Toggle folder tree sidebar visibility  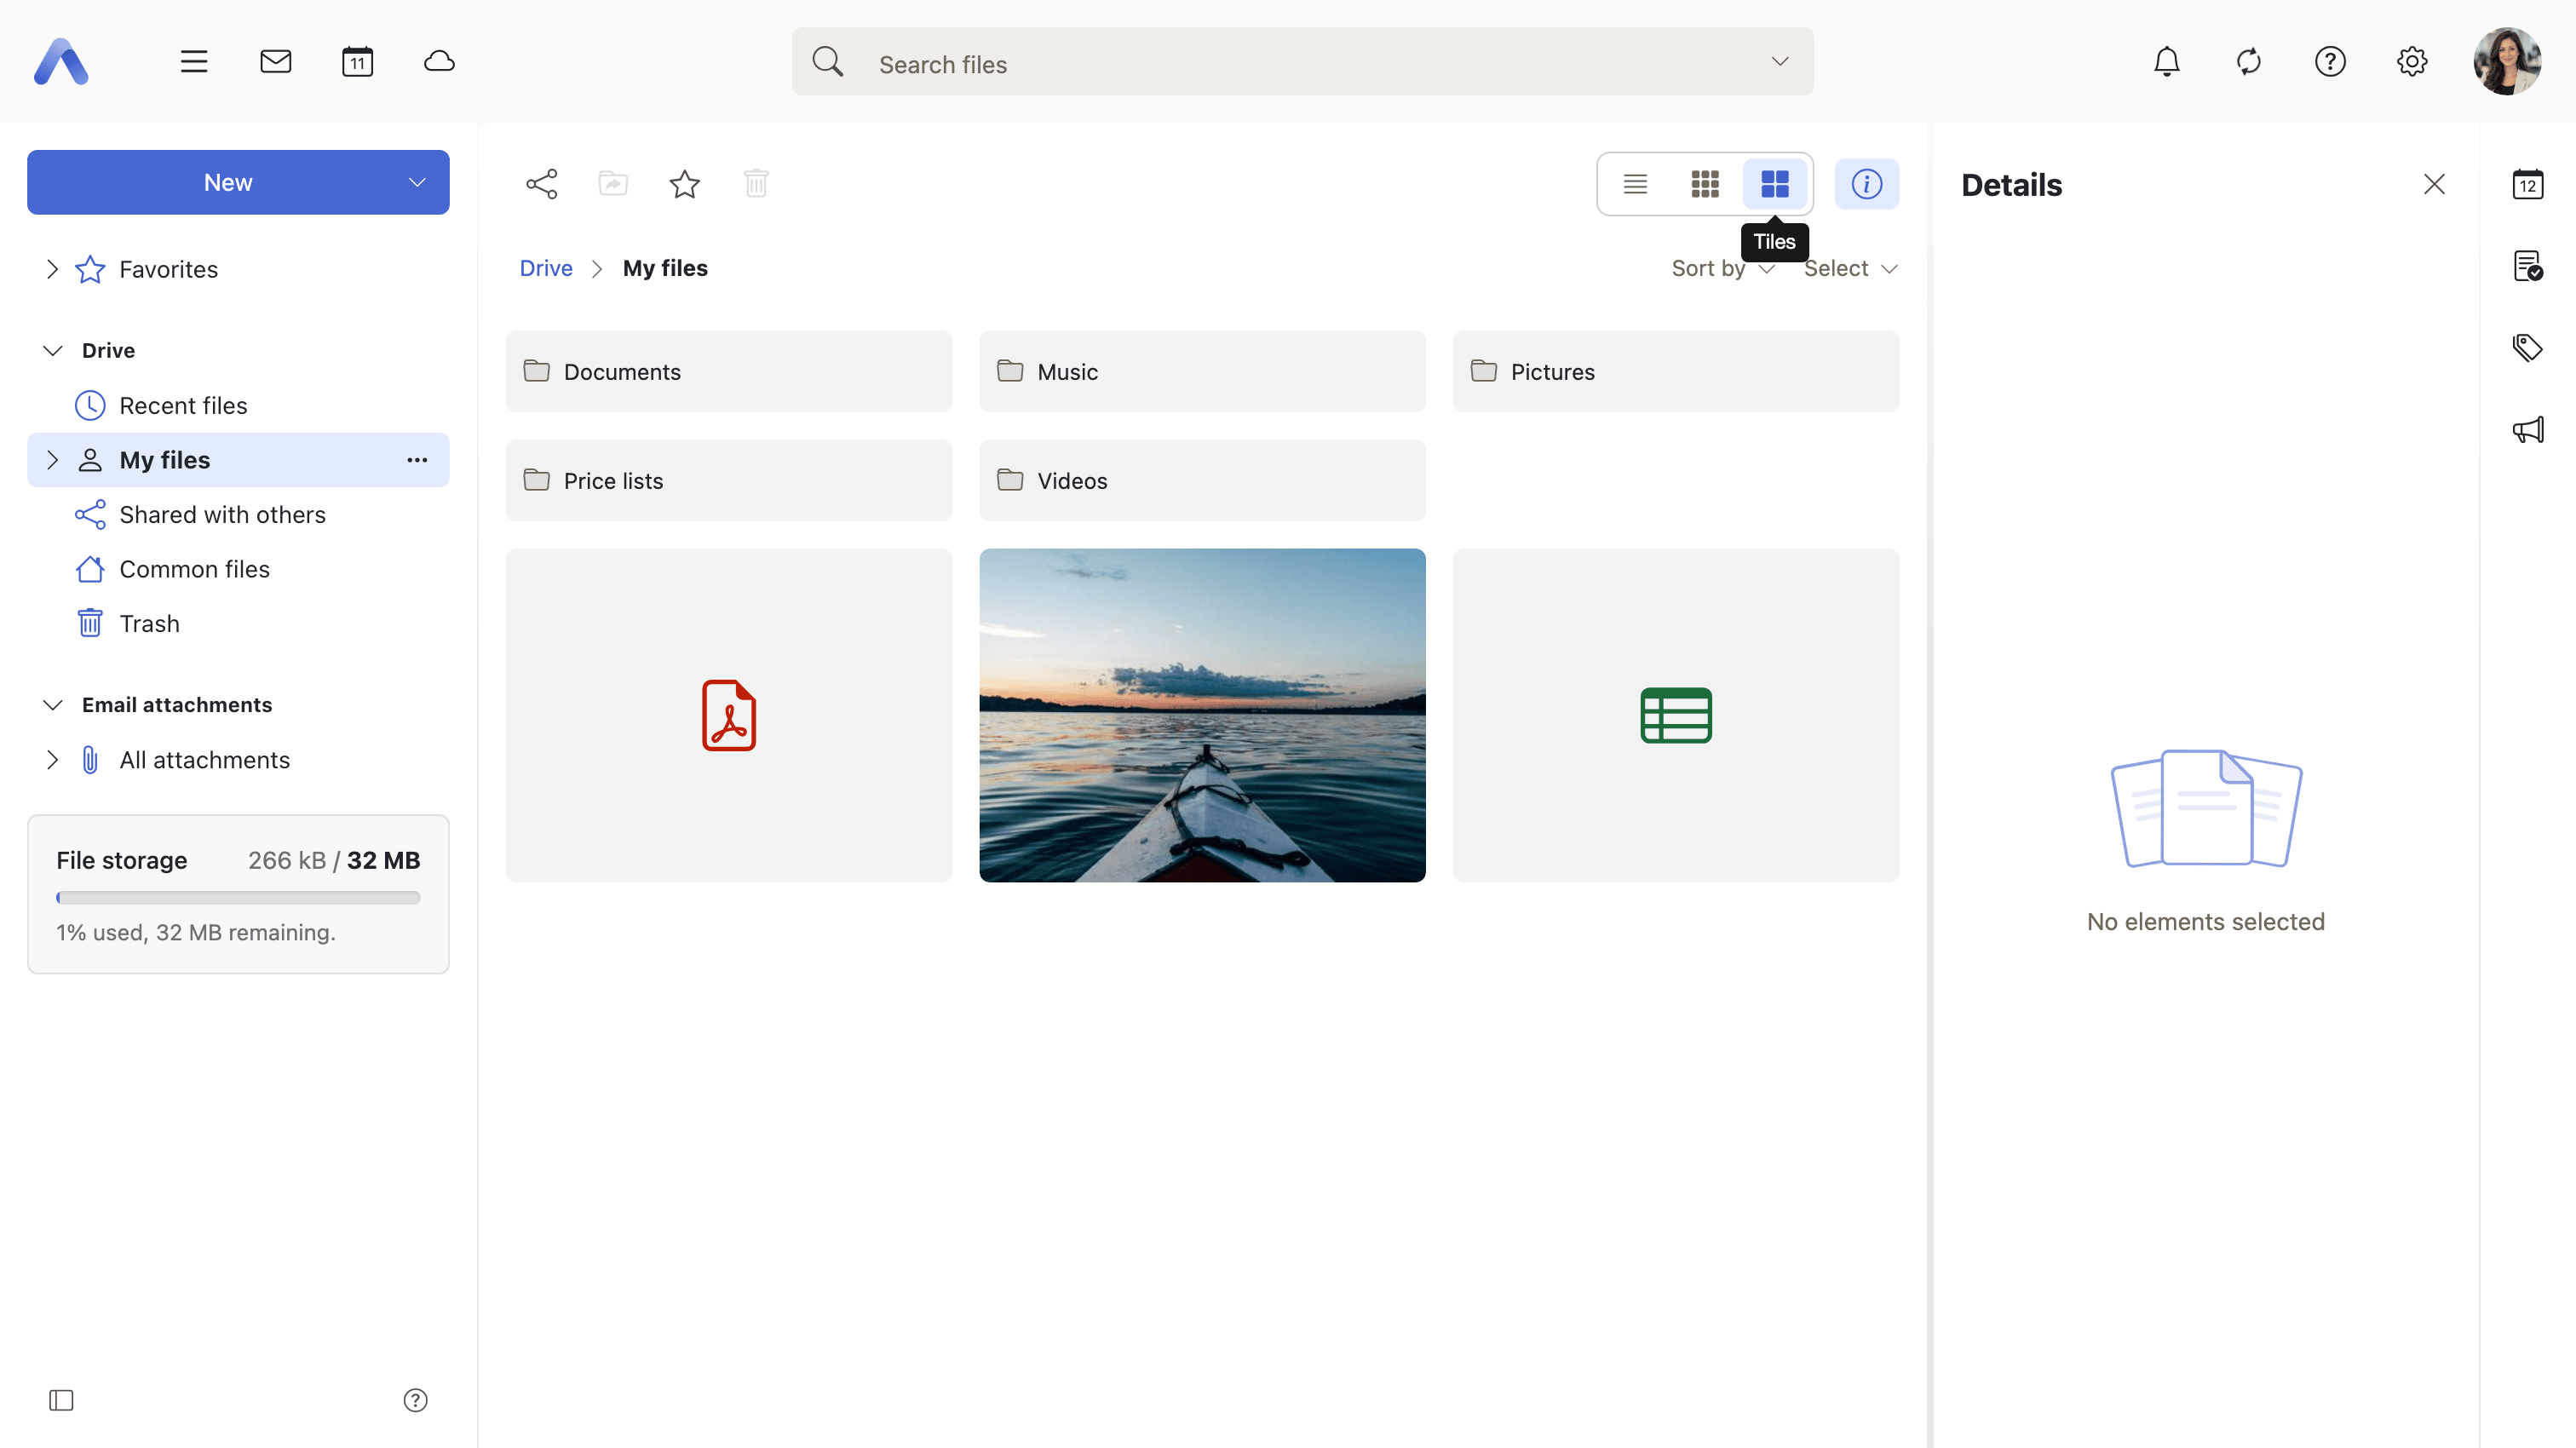point(61,1400)
